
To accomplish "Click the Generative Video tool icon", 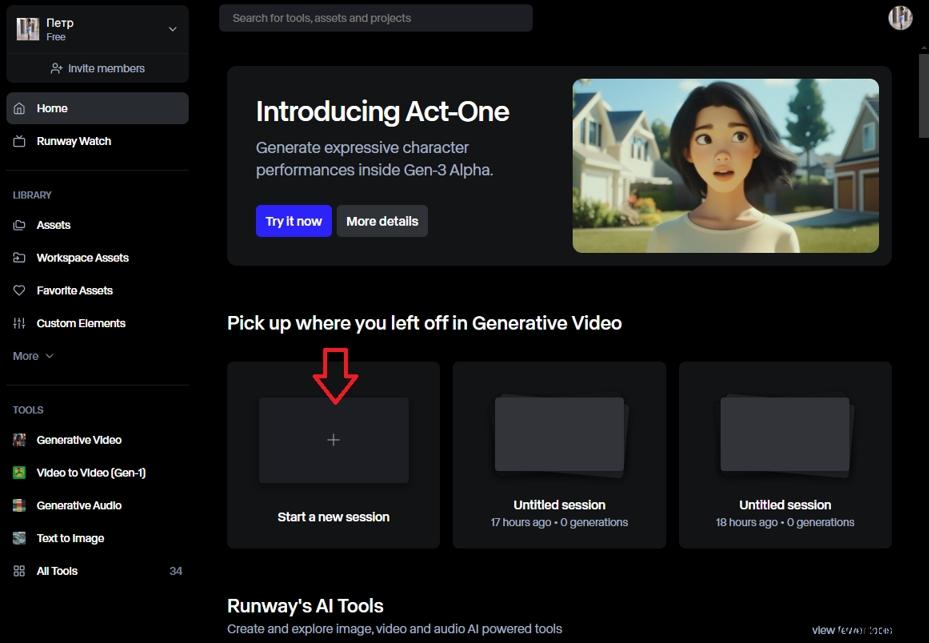I will 19,440.
